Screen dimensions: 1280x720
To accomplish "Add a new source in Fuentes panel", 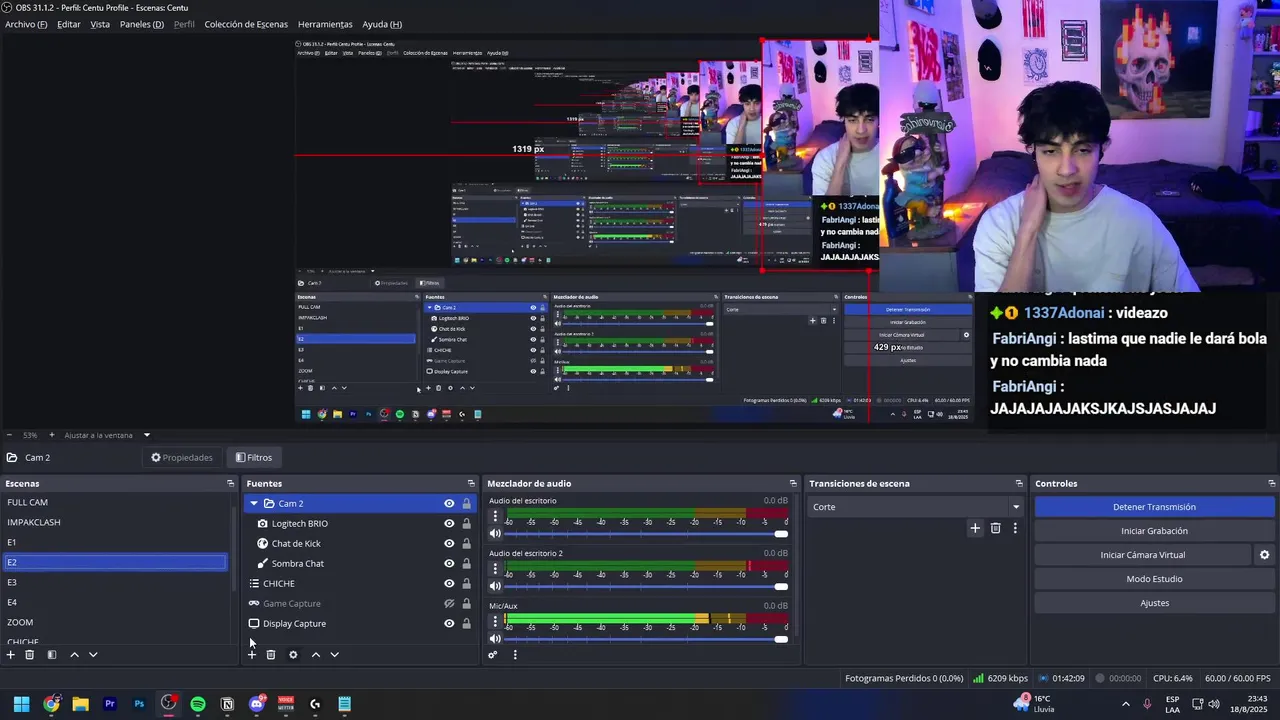I will point(251,655).
